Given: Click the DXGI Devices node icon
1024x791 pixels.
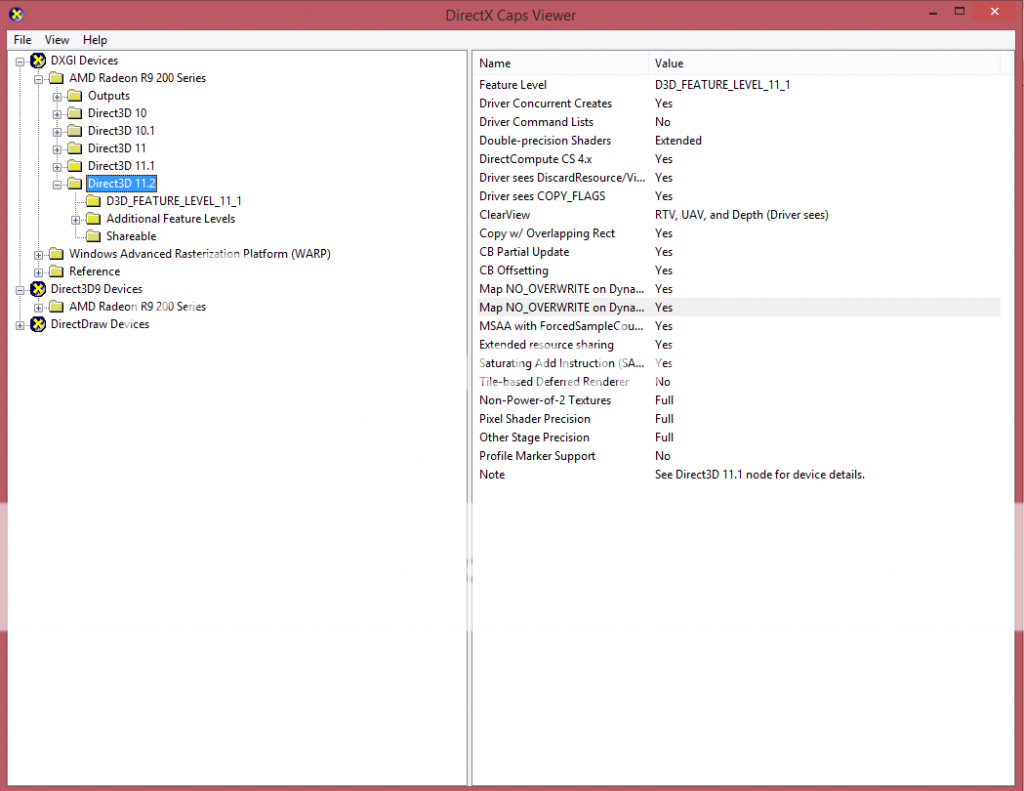Looking at the screenshot, I should [x=38, y=60].
